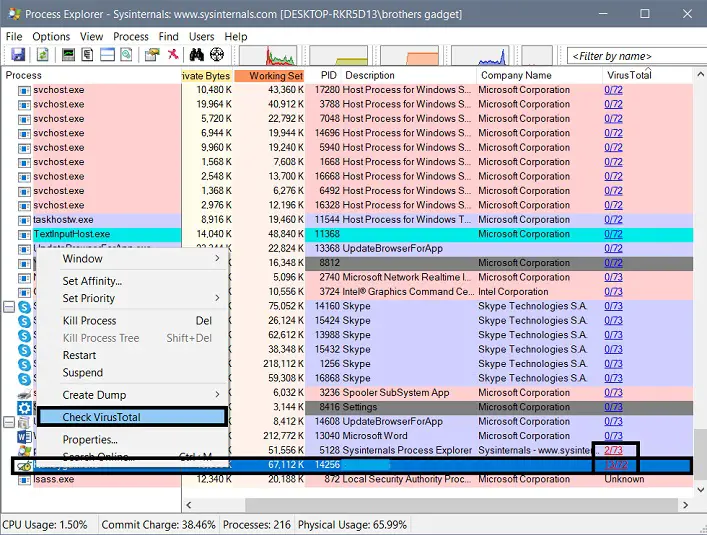Open the 0/72 VirusTotal link for TextInputHost.exe
Viewport: 707px width, 535px height.
click(x=613, y=234)
